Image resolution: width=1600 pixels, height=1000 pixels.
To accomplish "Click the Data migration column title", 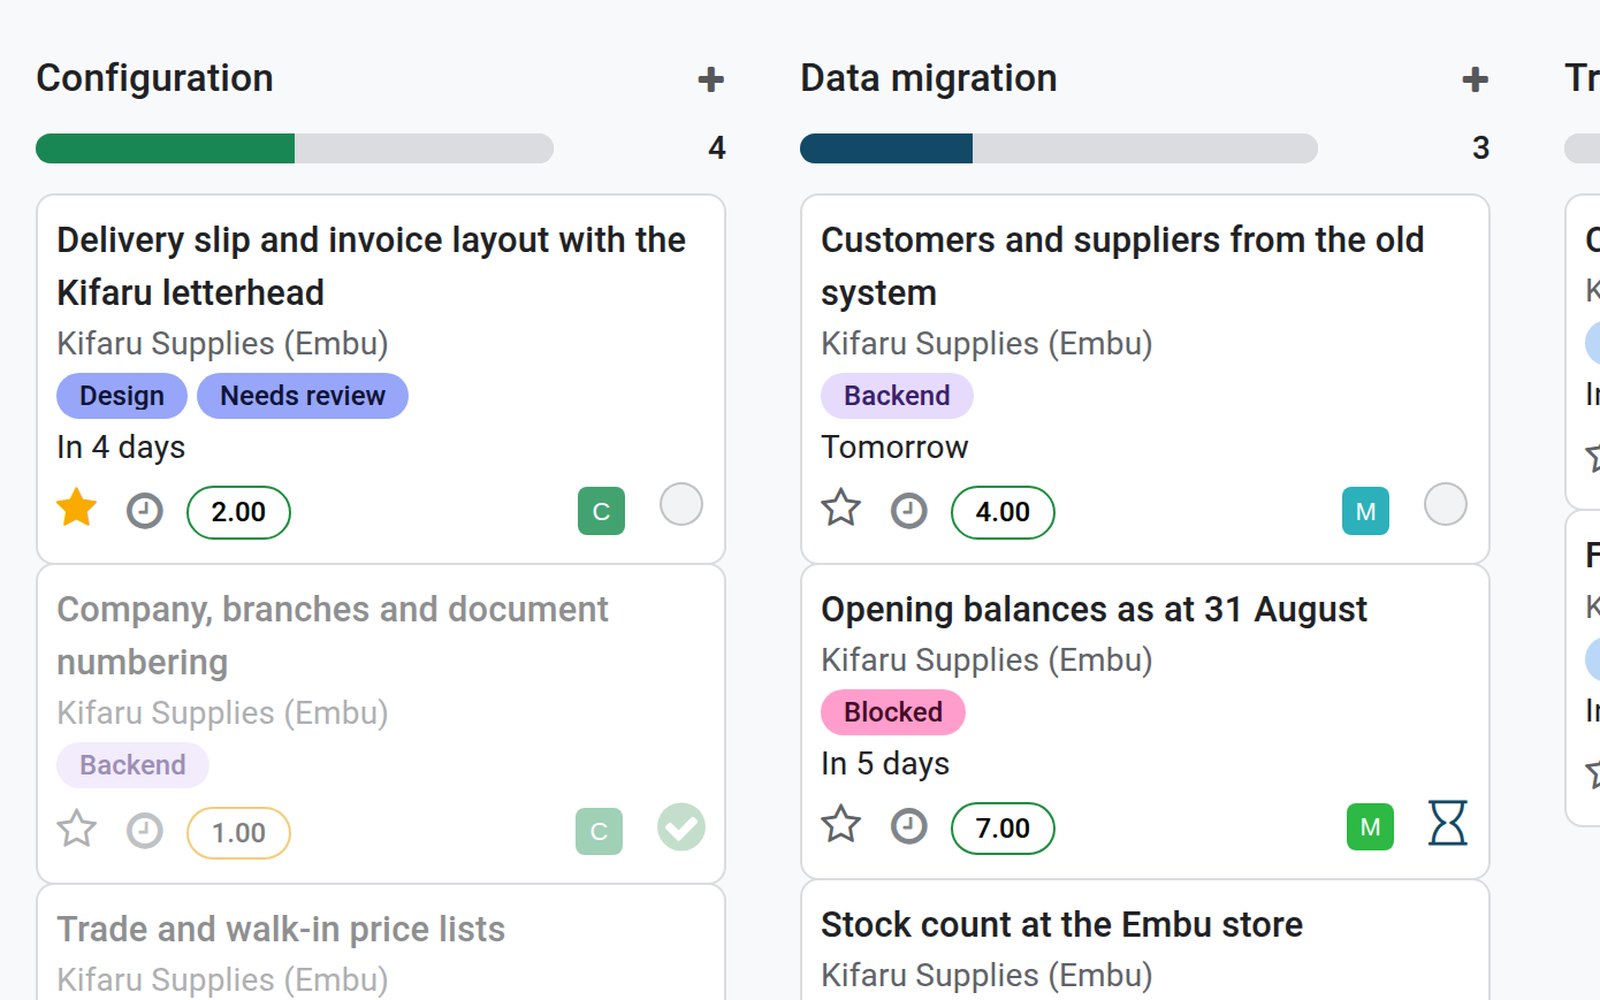I will pos(929,78).
